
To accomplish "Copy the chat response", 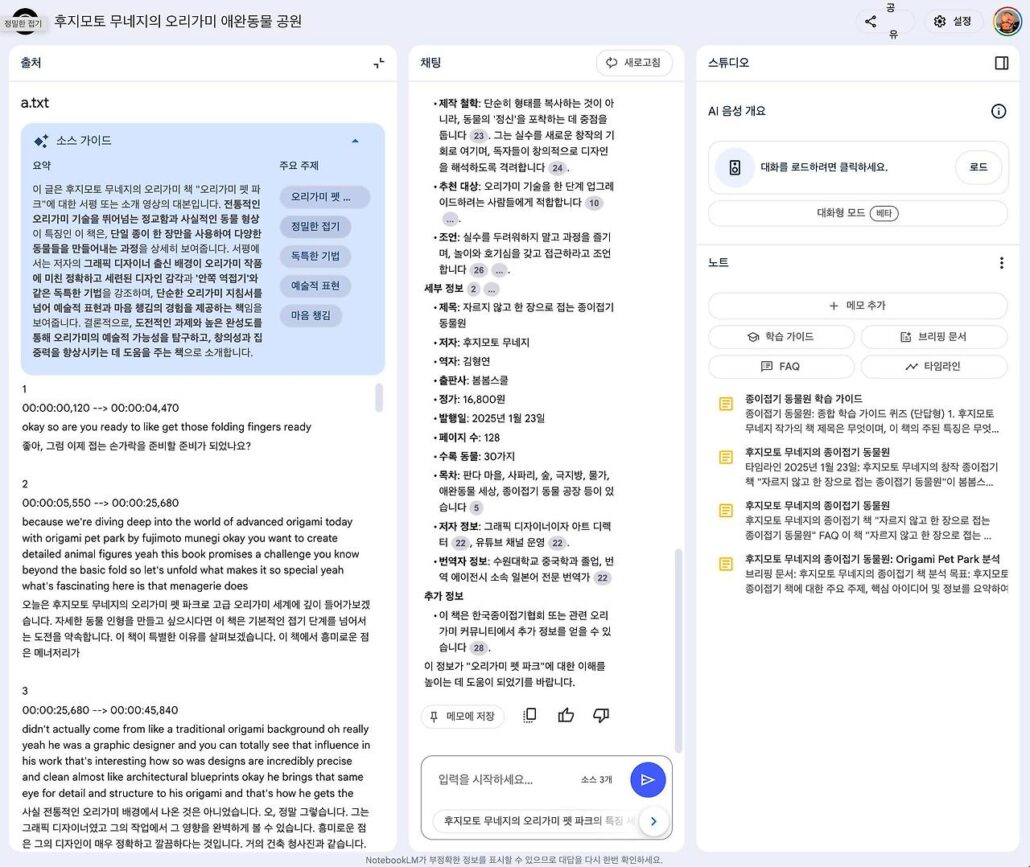I will point(530,715).
